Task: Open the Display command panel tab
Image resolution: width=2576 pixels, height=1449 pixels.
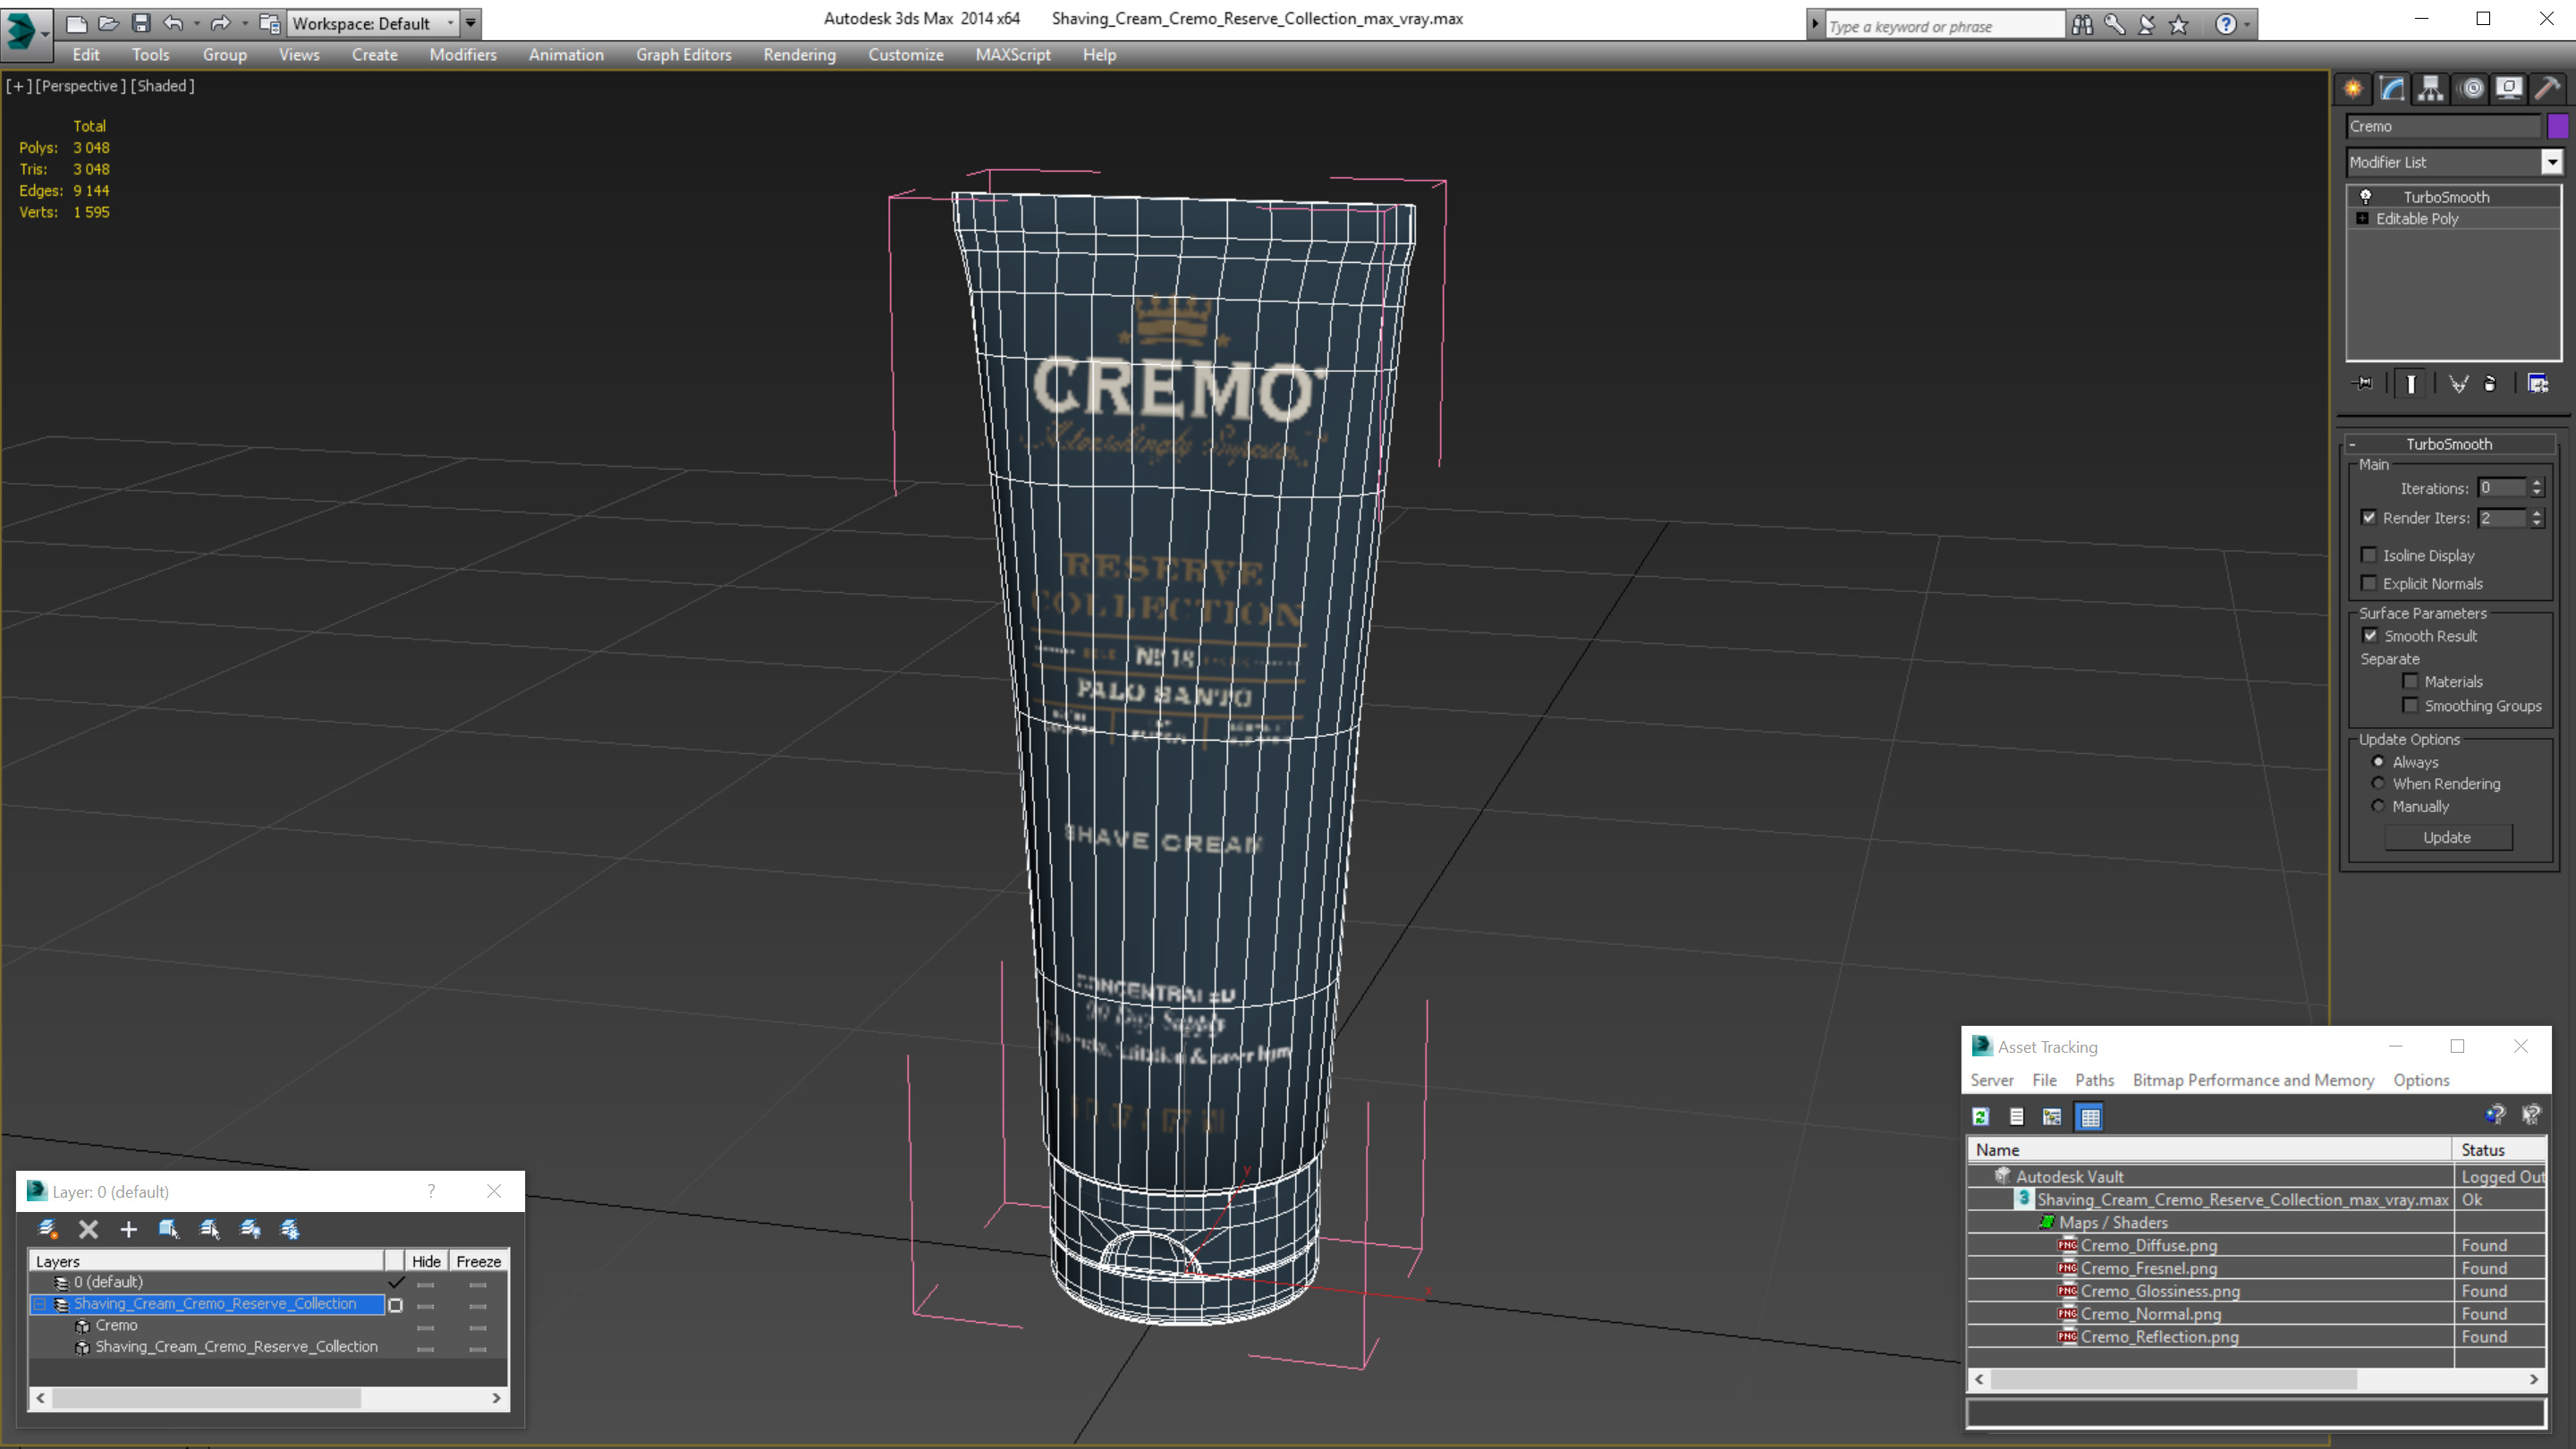Action: coord(2509,89)
